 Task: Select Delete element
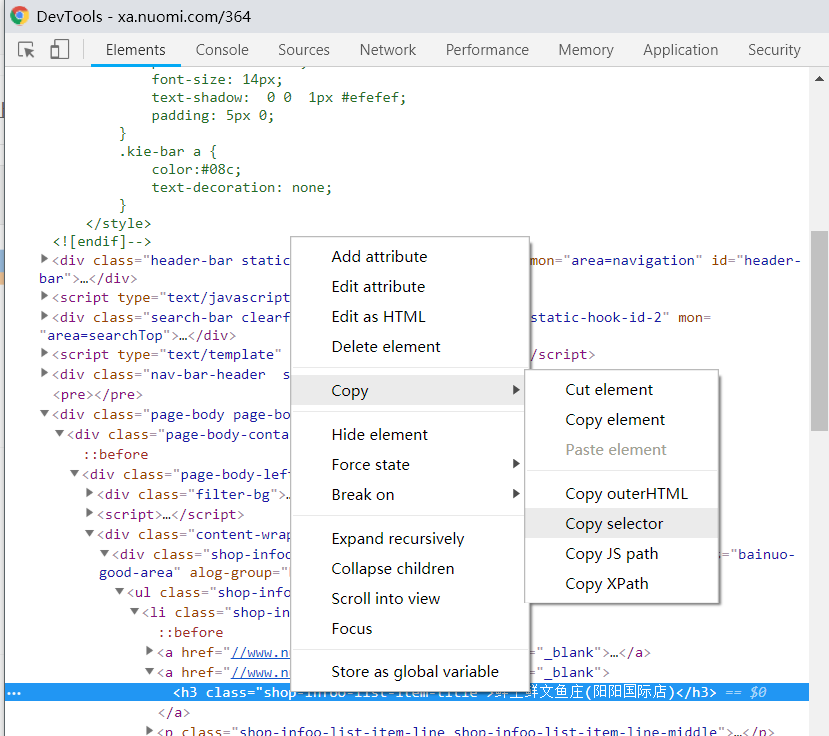pyautogui.click(x=410, y=347)
